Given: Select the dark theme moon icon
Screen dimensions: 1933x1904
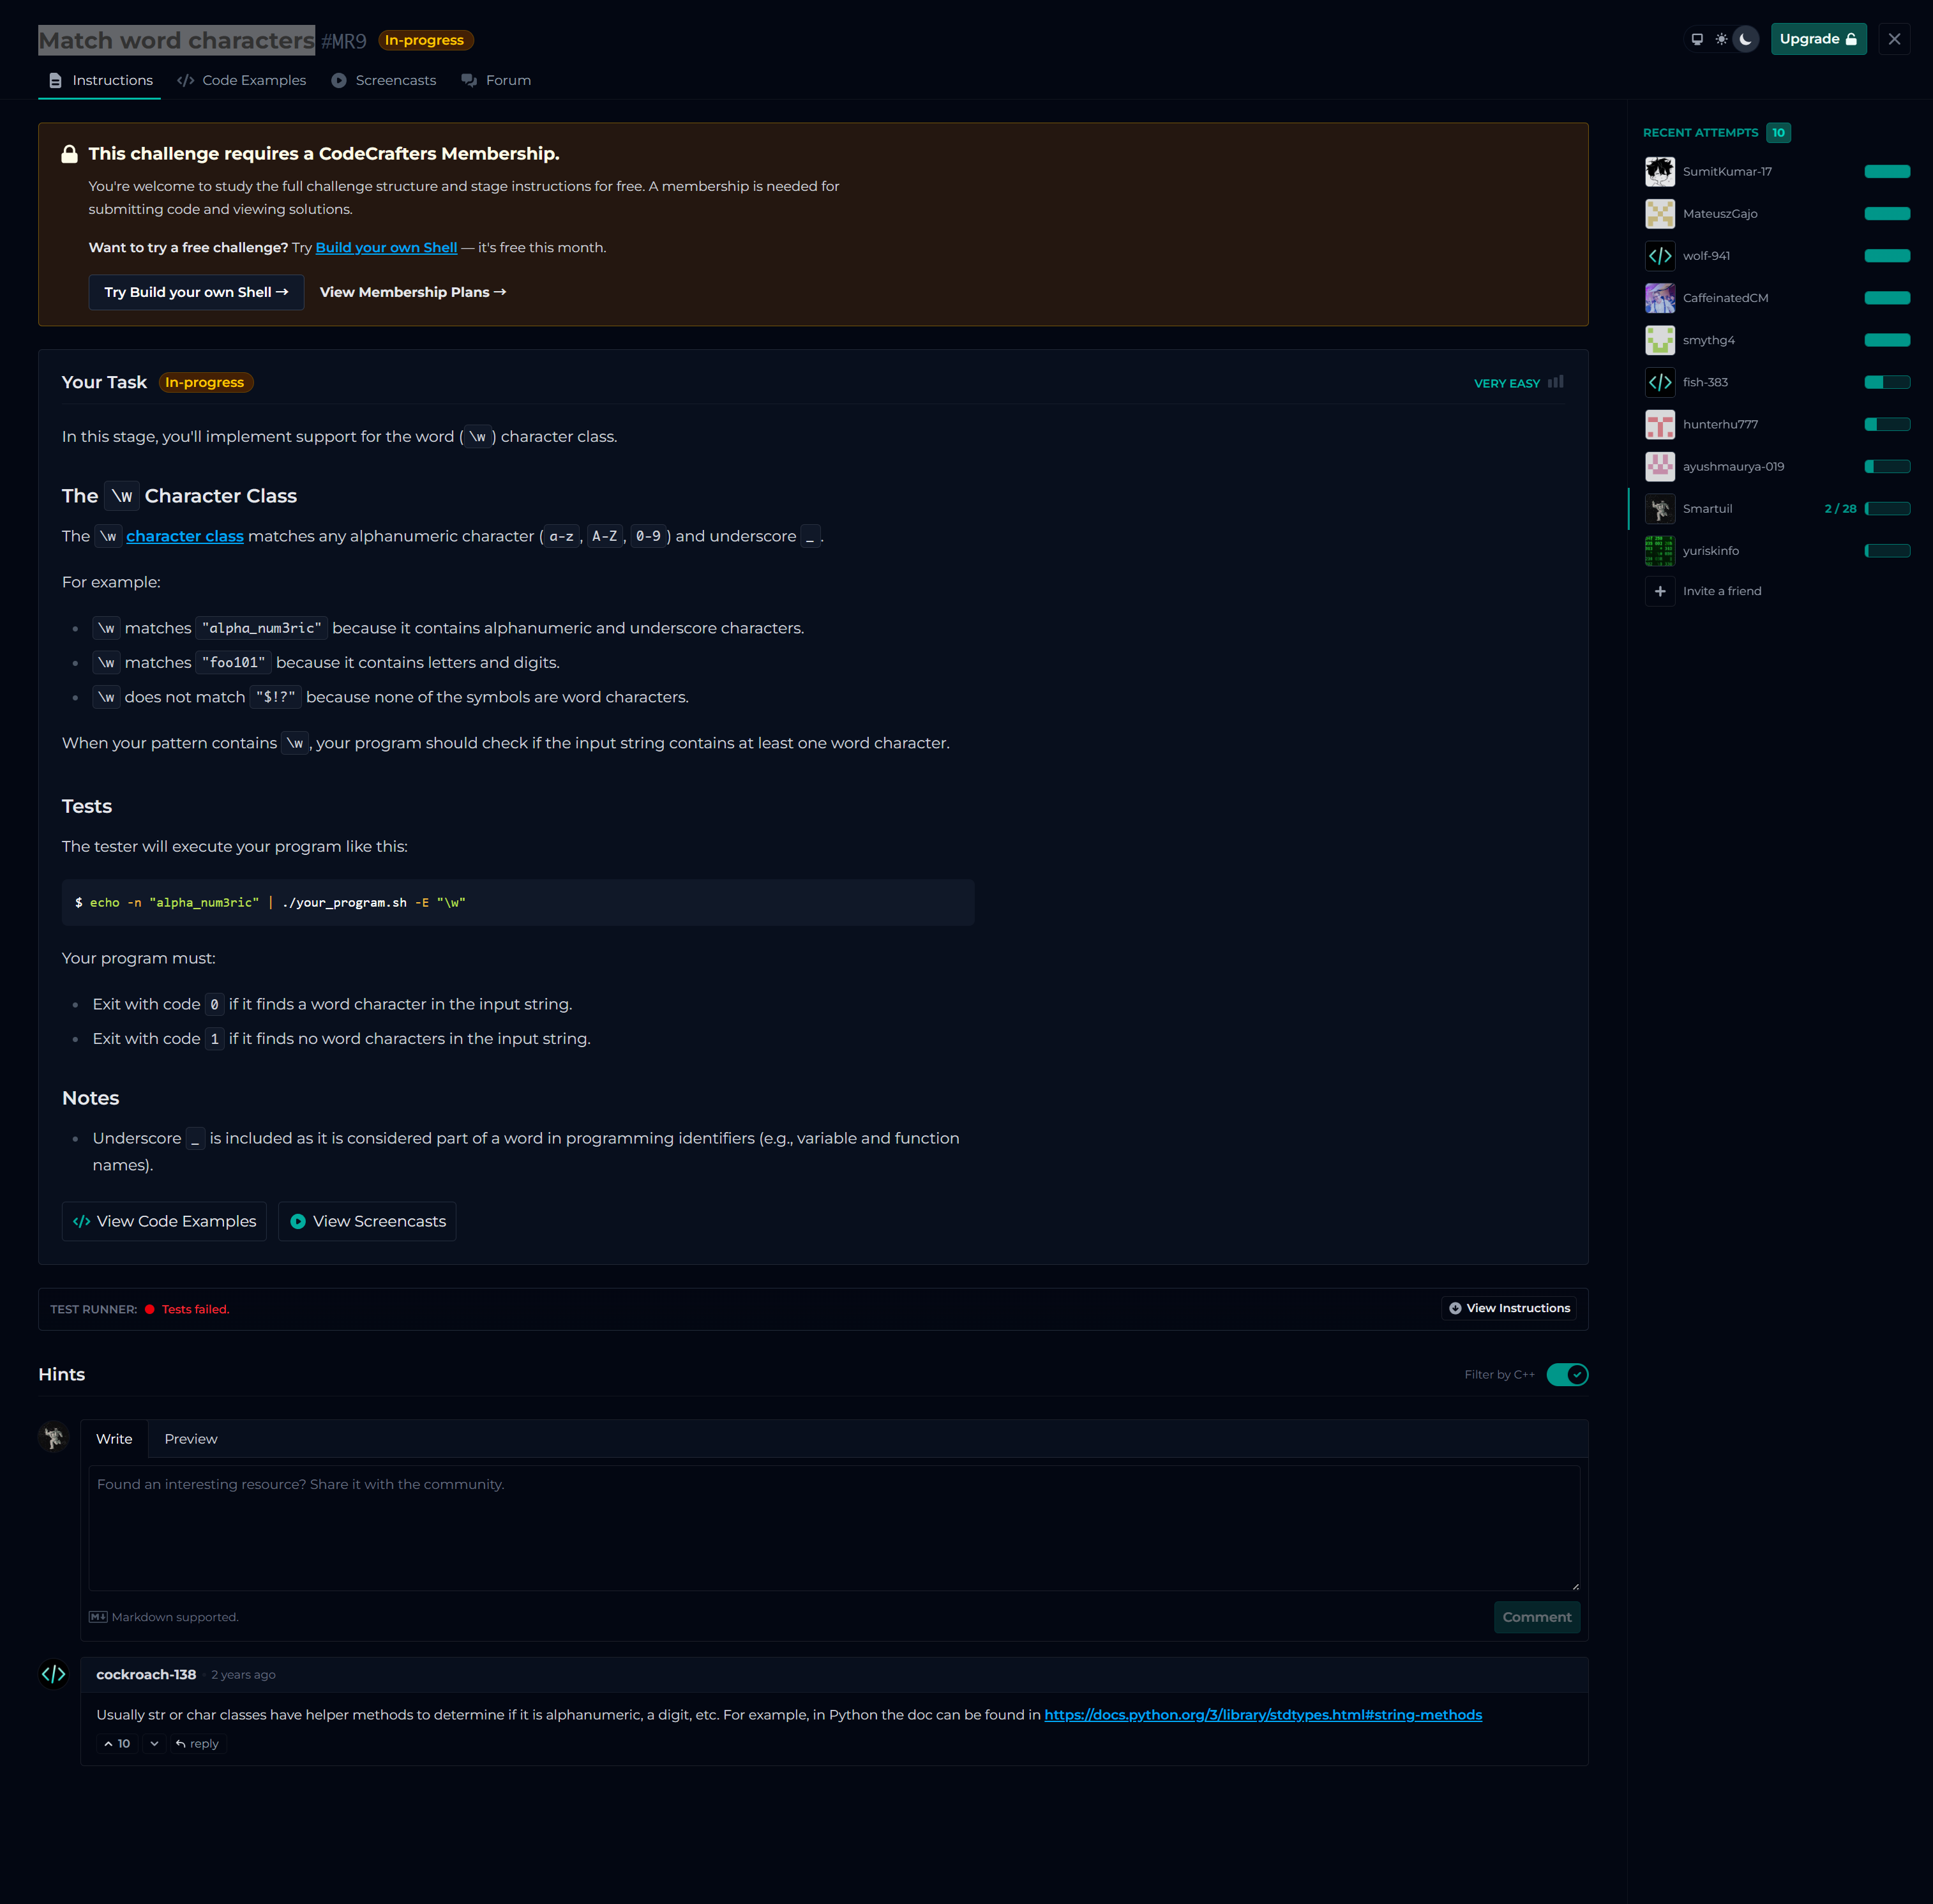Looking at the screenshot, I should pos(1745,39).
